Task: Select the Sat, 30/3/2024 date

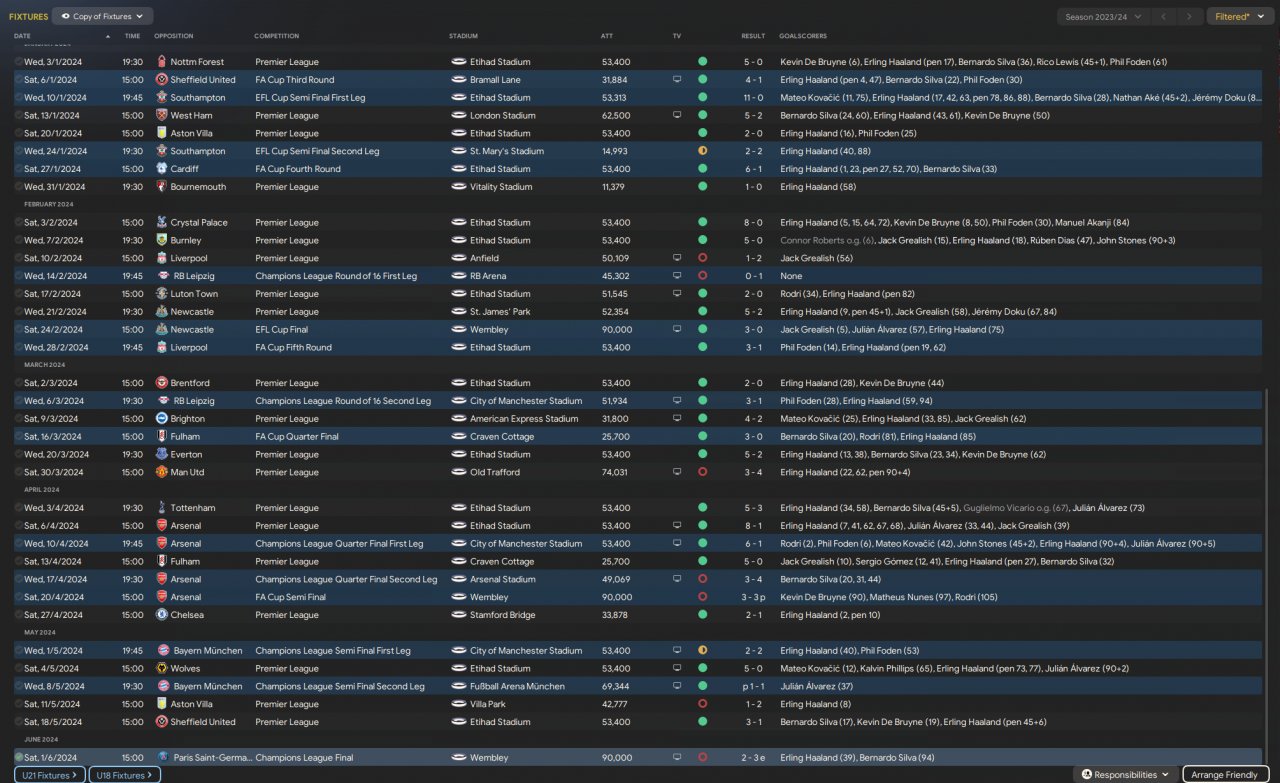Action: click(x=54, y=472)
